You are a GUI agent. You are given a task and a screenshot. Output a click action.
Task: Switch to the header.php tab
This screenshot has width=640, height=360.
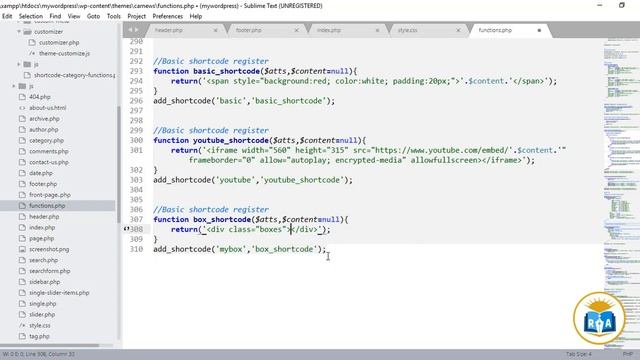[169, 30]
